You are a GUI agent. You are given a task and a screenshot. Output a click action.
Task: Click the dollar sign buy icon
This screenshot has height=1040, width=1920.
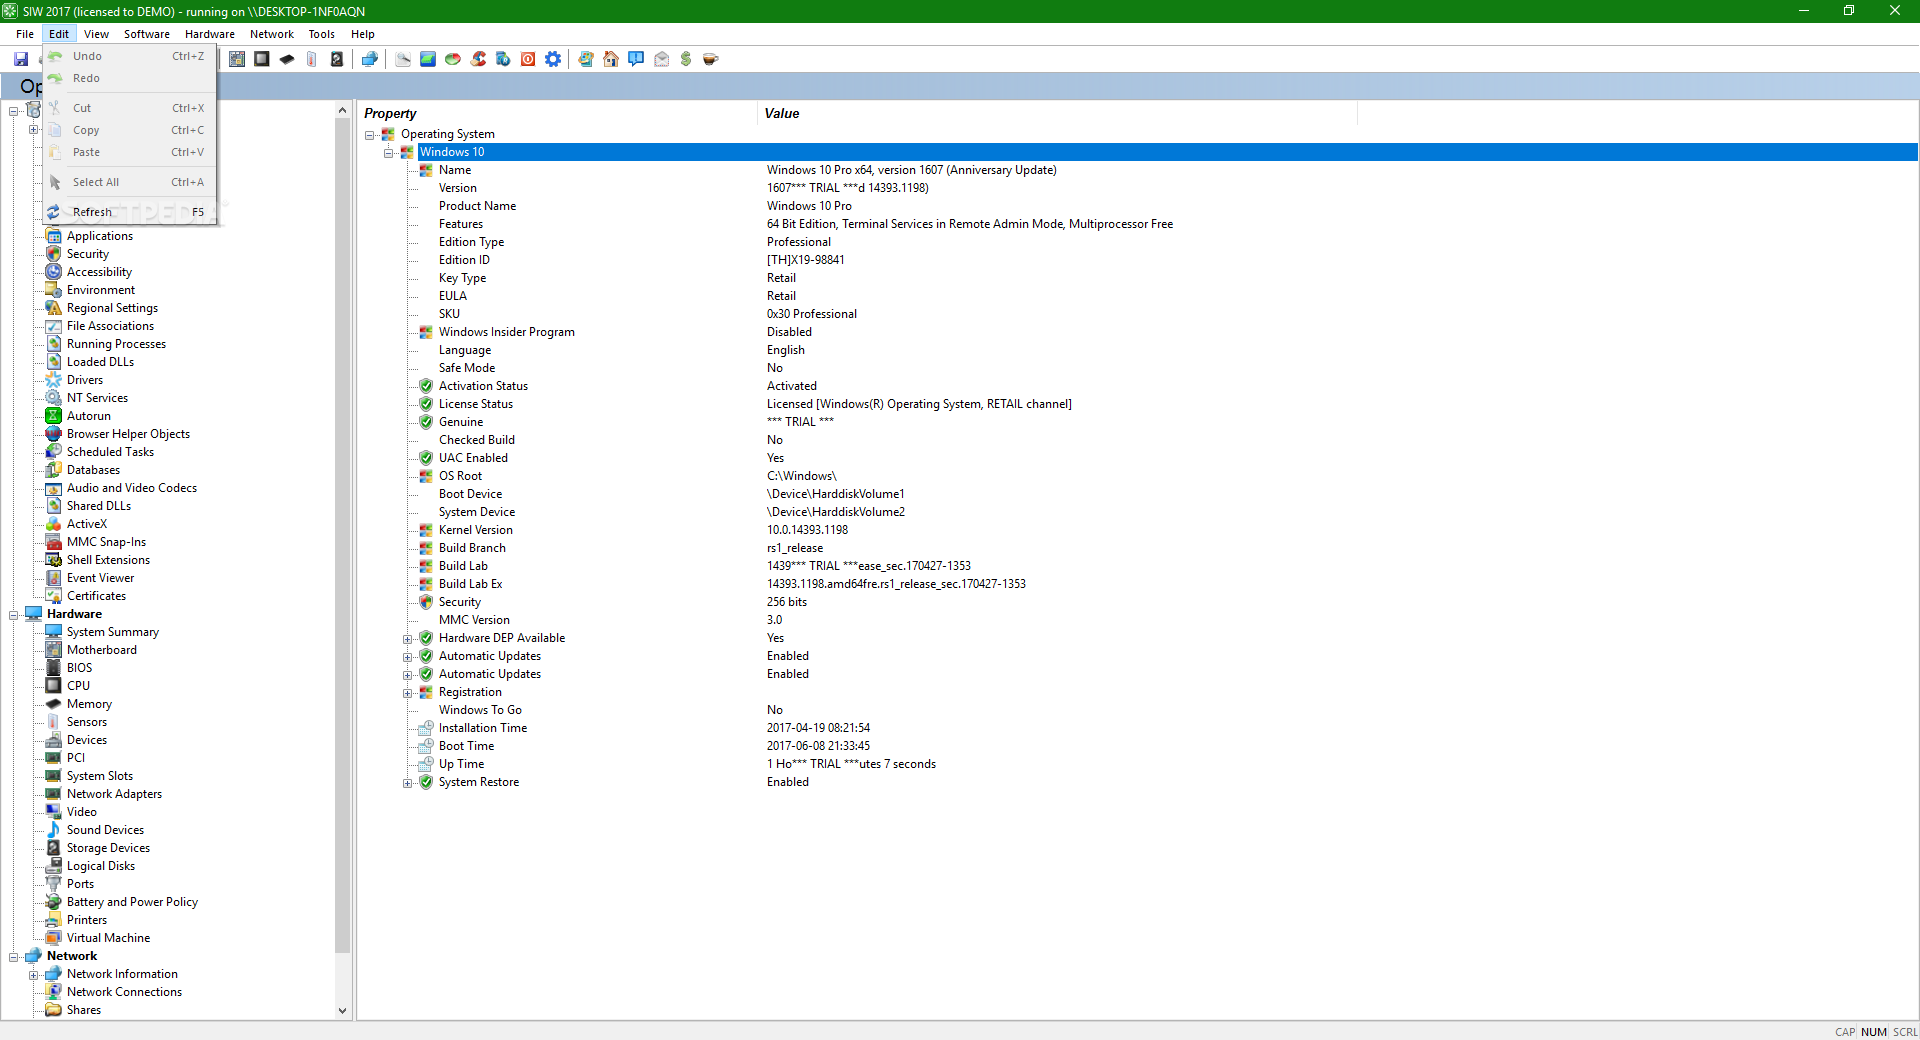click(686, 59)
